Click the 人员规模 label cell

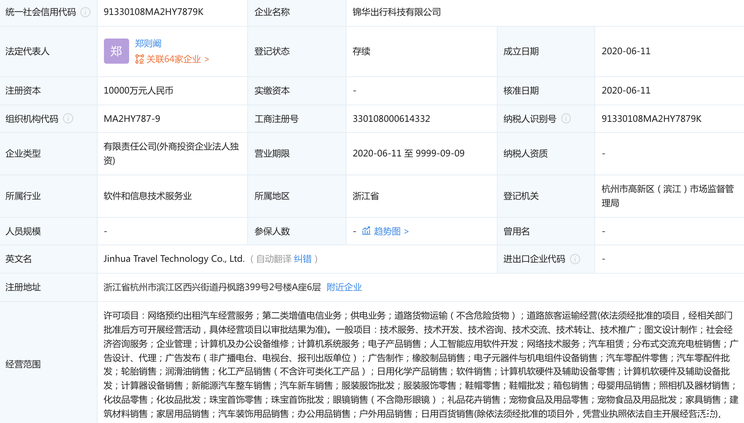coord(48,231)
